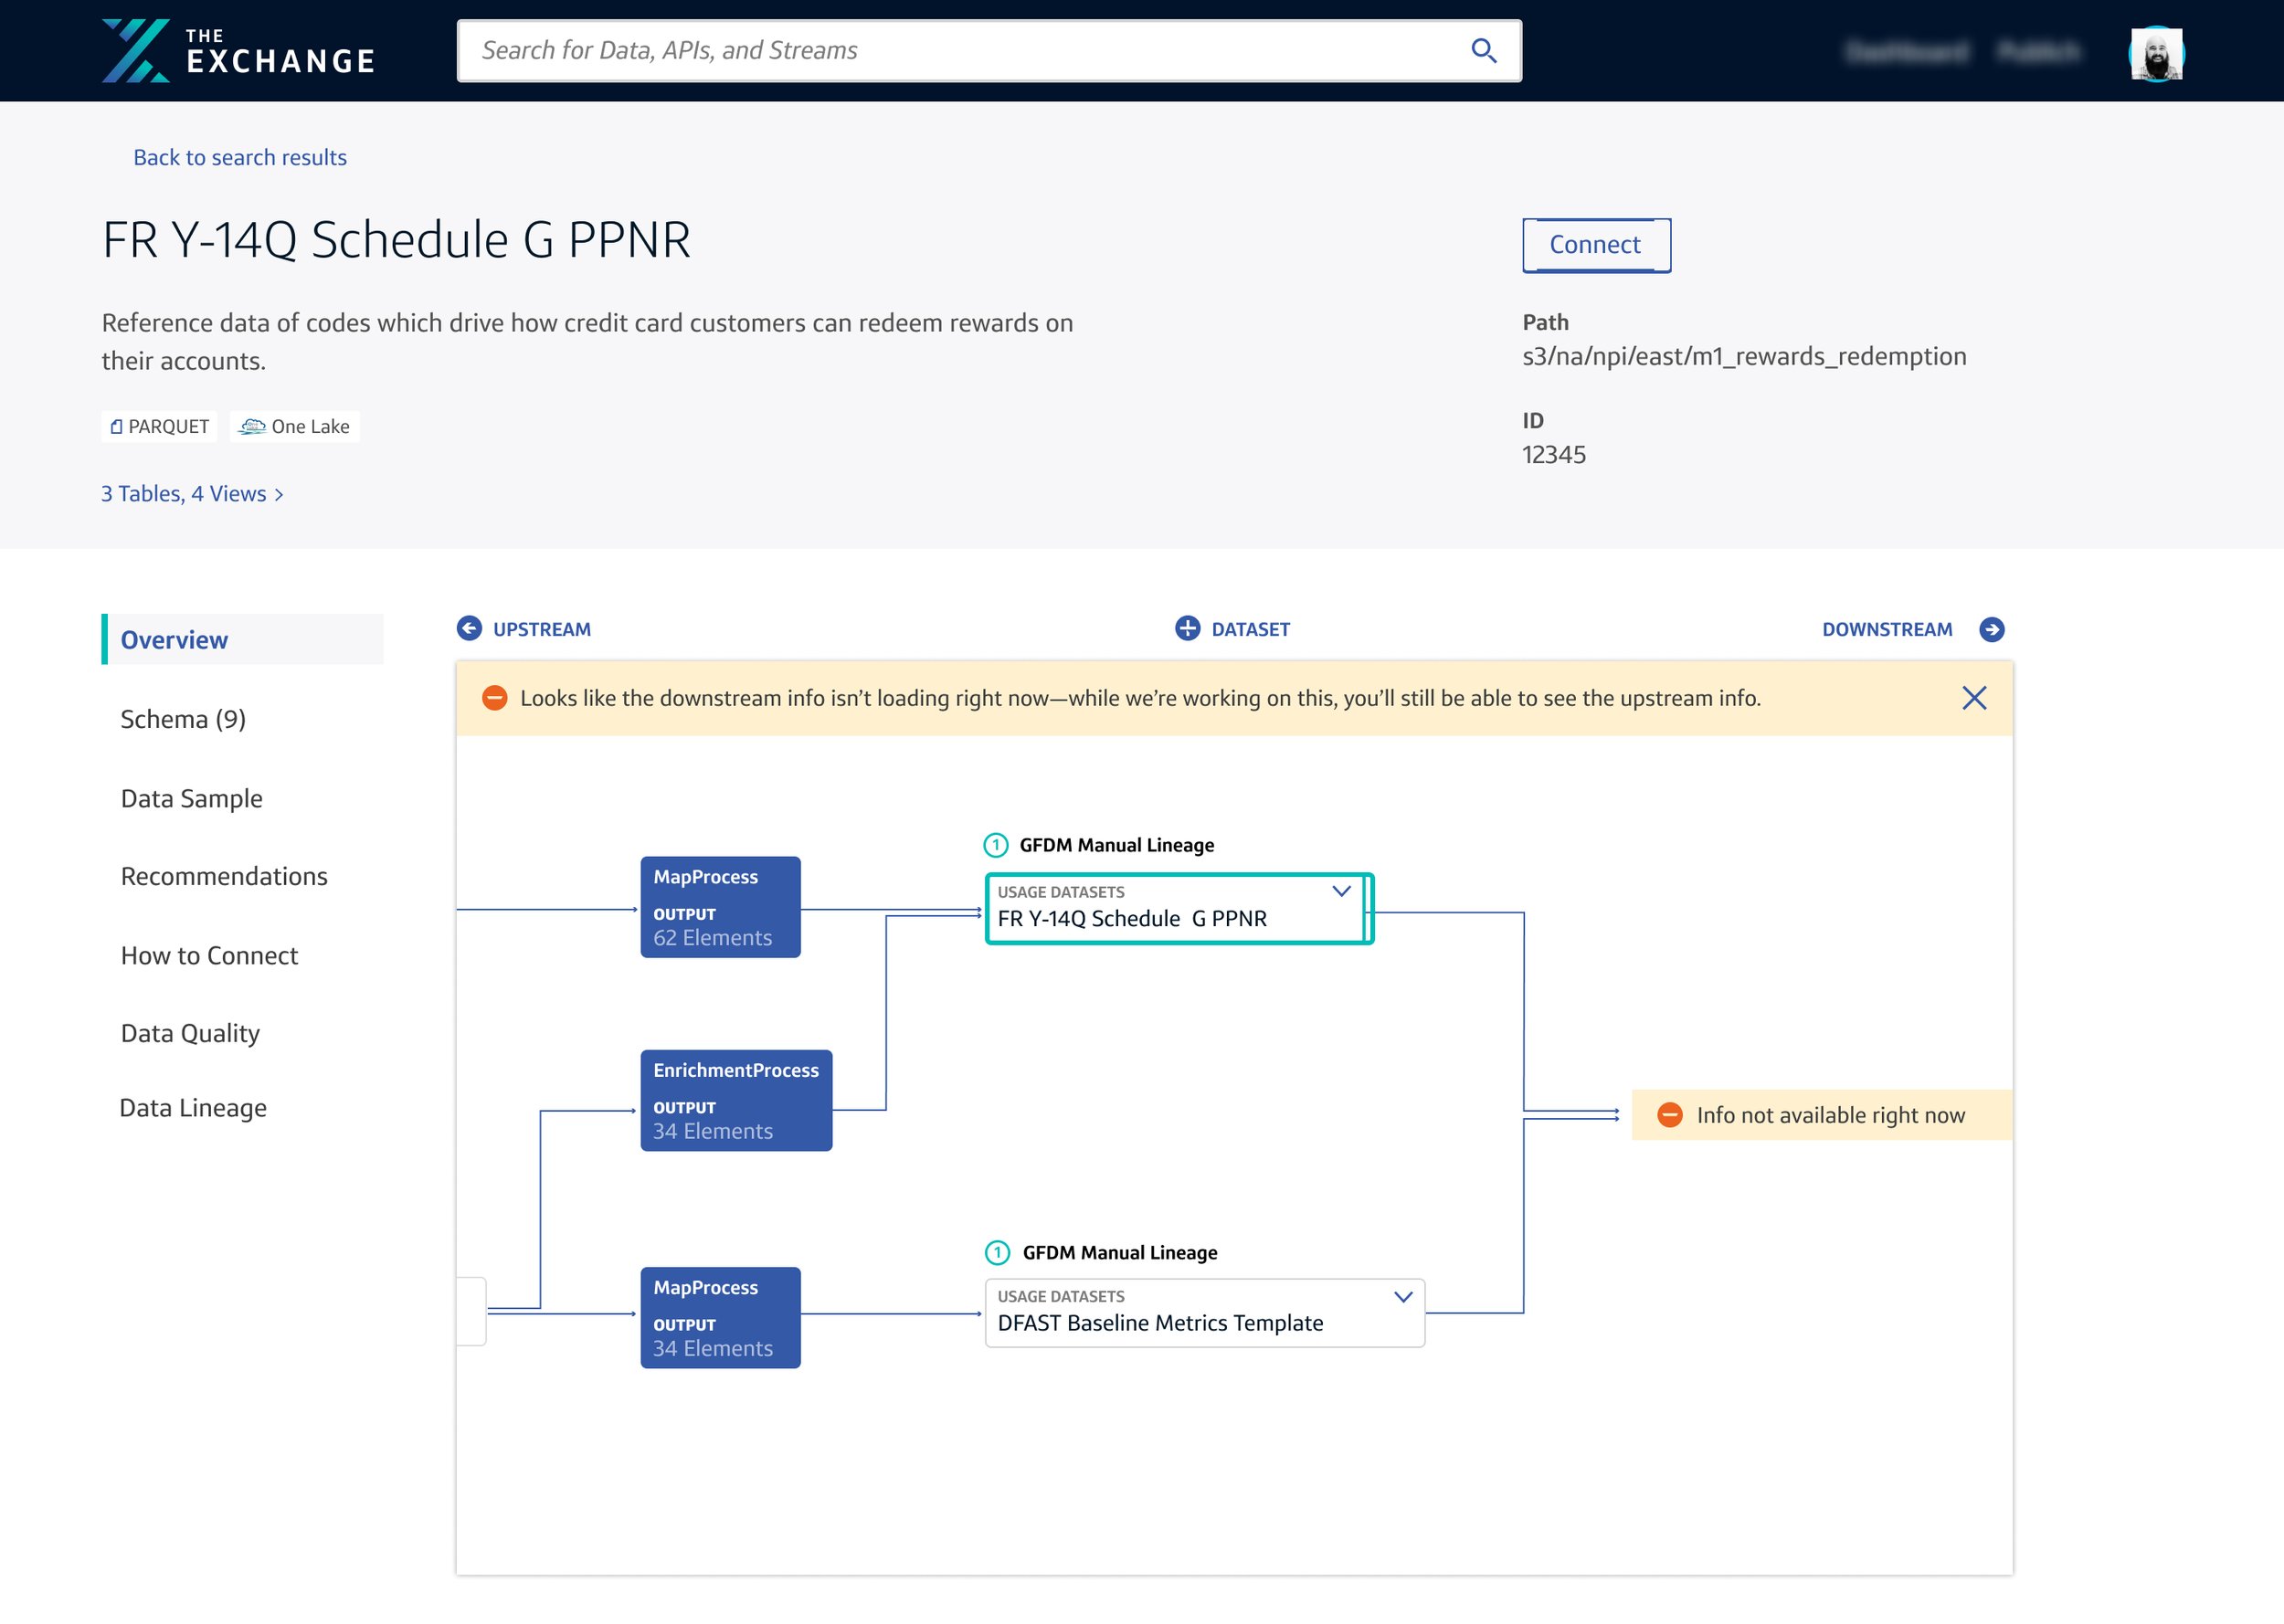The height and width of the screenshot is (1624, 2284).
Task: Click the UPSTREAM navigation arrow icon
Action: coord(470,627)
